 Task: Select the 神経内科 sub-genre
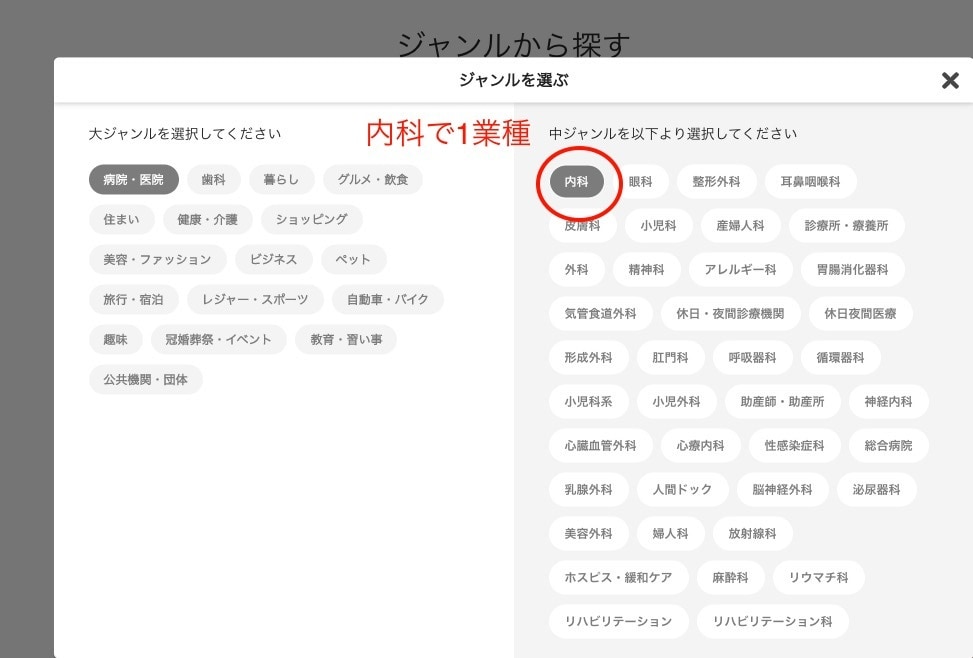889,402
